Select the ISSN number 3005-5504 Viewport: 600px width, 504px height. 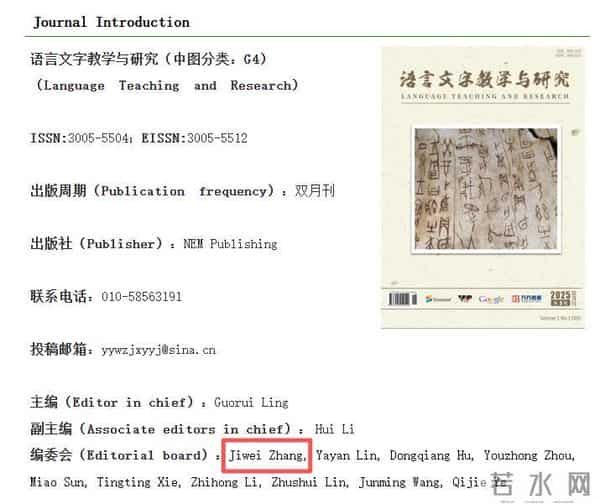[98, 138]
